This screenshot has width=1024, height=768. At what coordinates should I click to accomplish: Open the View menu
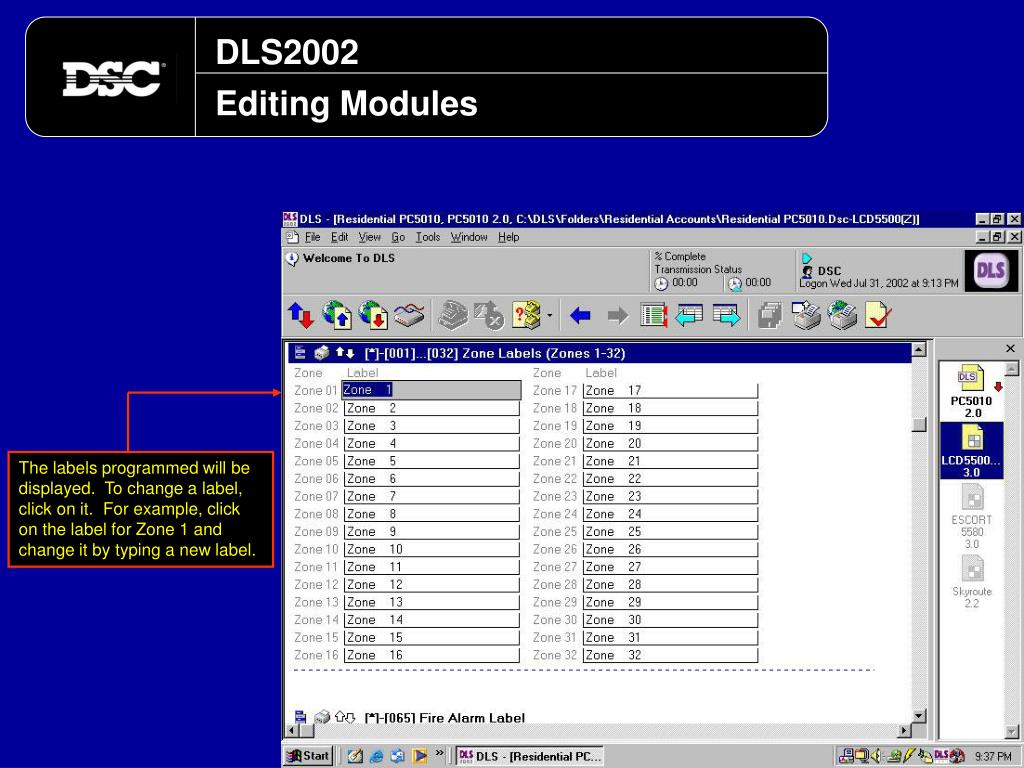370,237
